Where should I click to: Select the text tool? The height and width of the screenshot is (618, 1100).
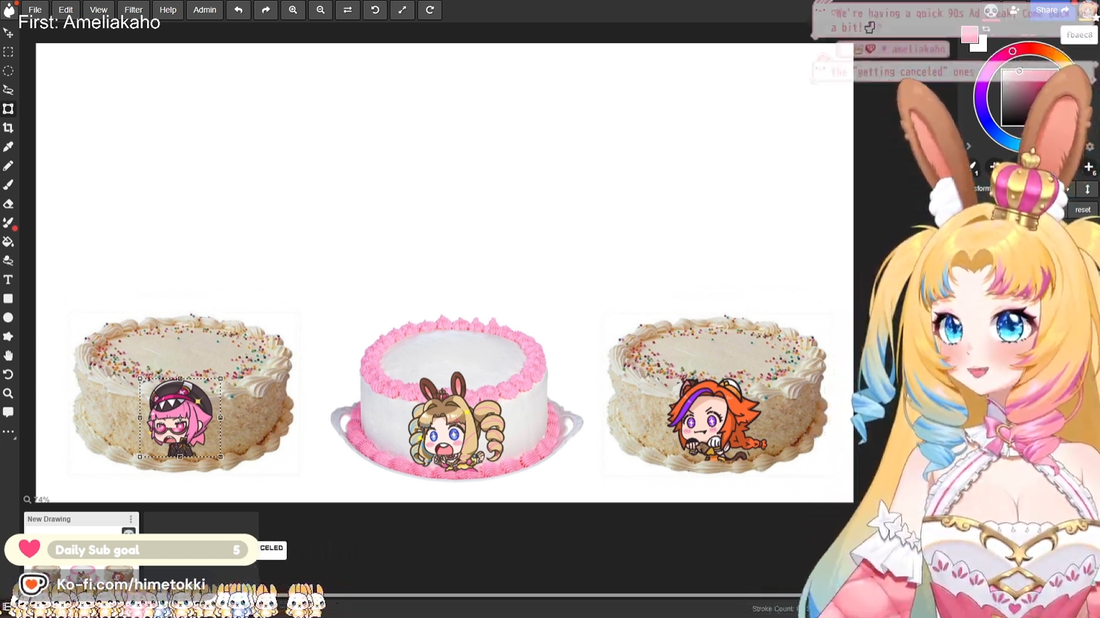(x=8, y=280)
